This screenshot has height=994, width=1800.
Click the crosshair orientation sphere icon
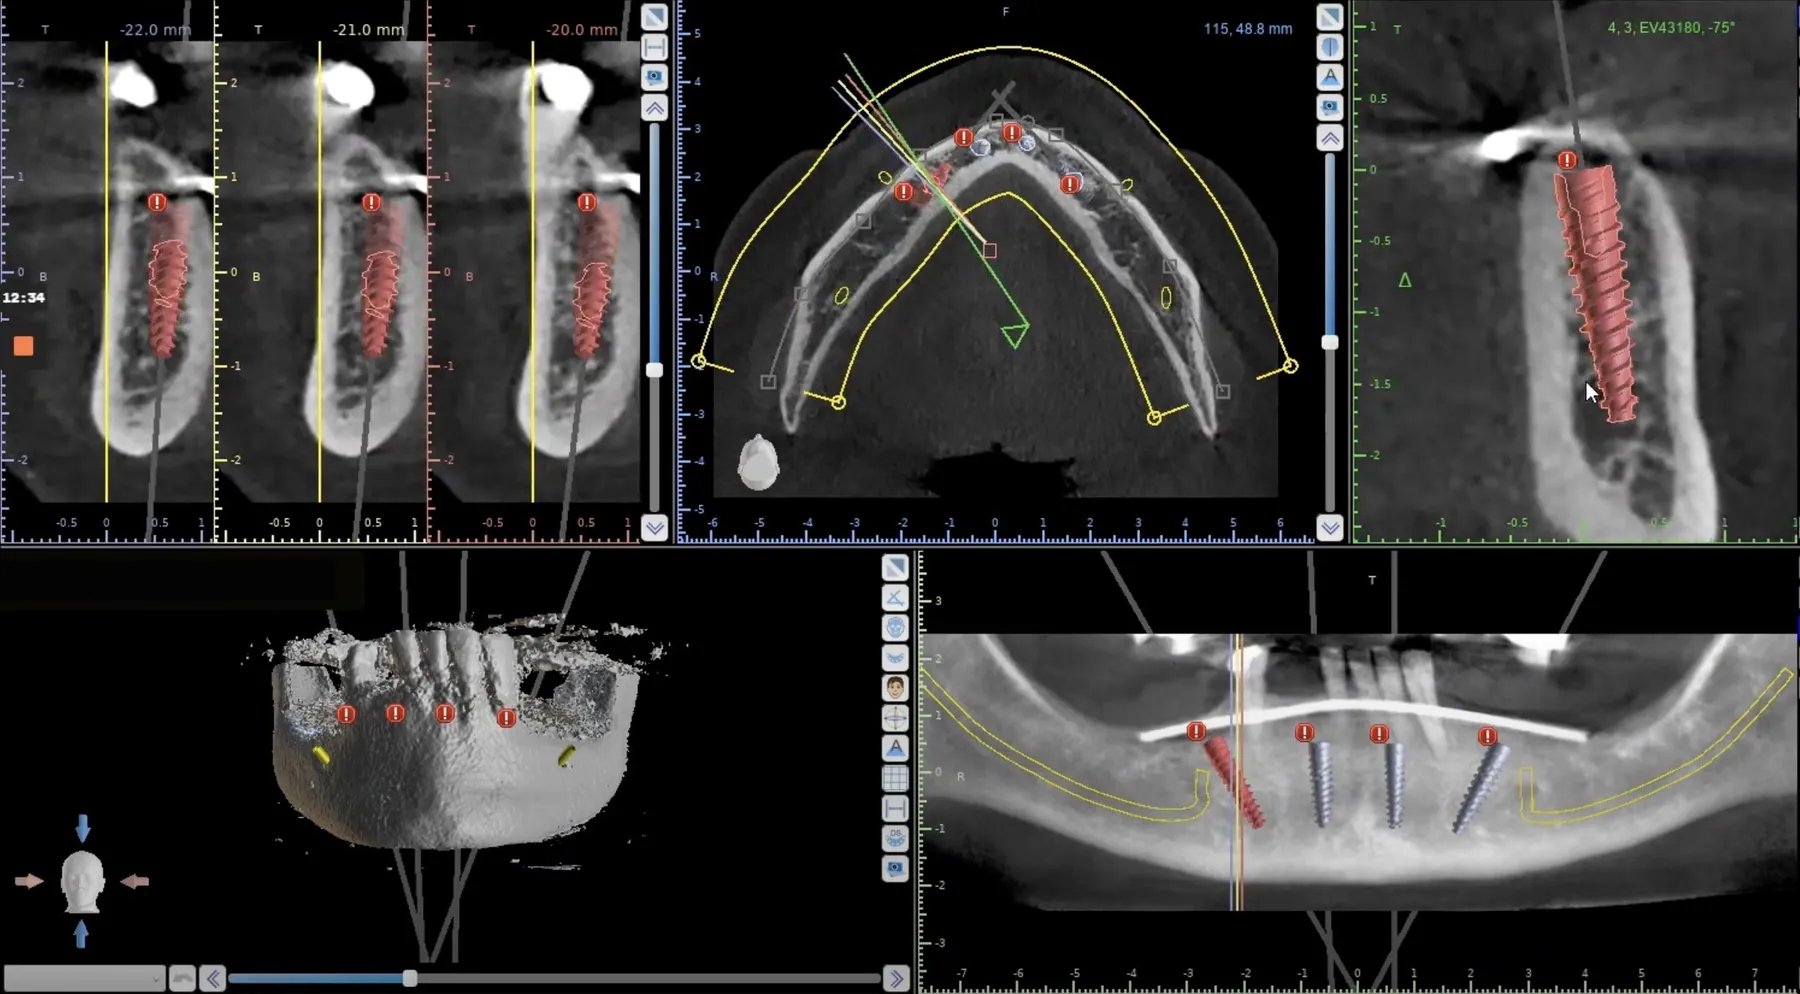tap(895, 718)
